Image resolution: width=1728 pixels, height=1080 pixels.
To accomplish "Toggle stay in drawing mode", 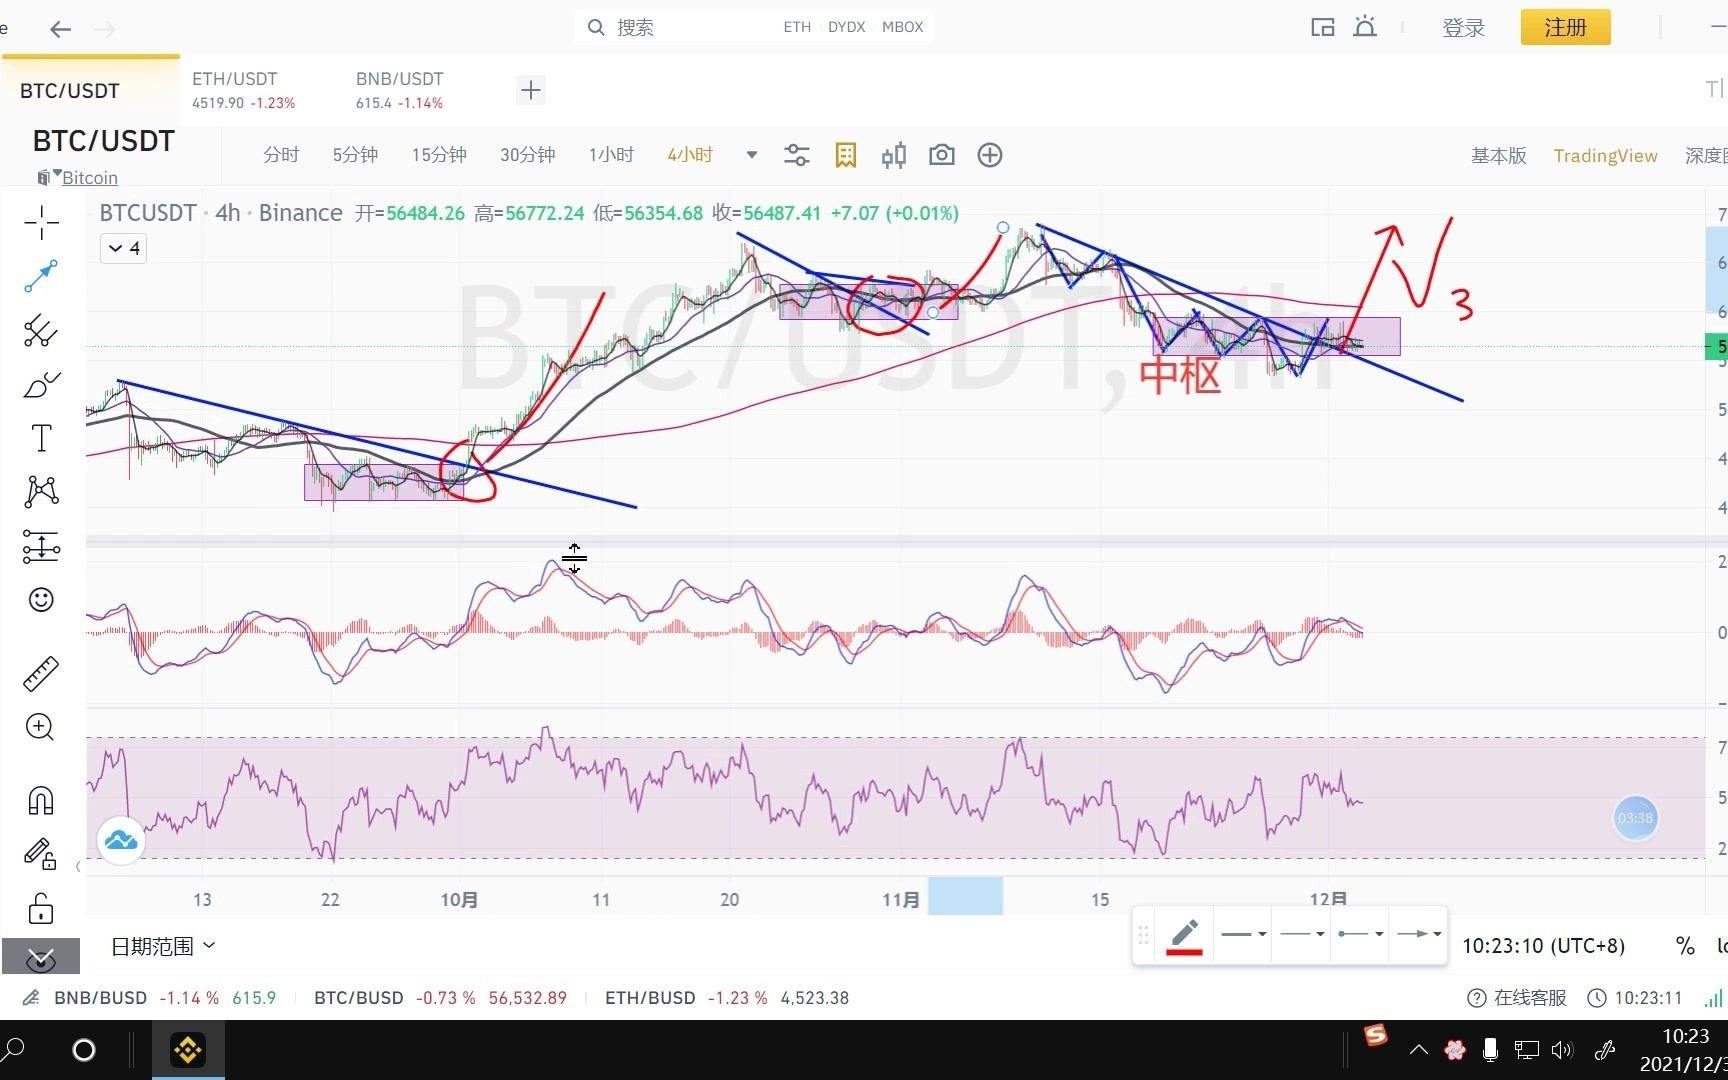I will point(40,854).
